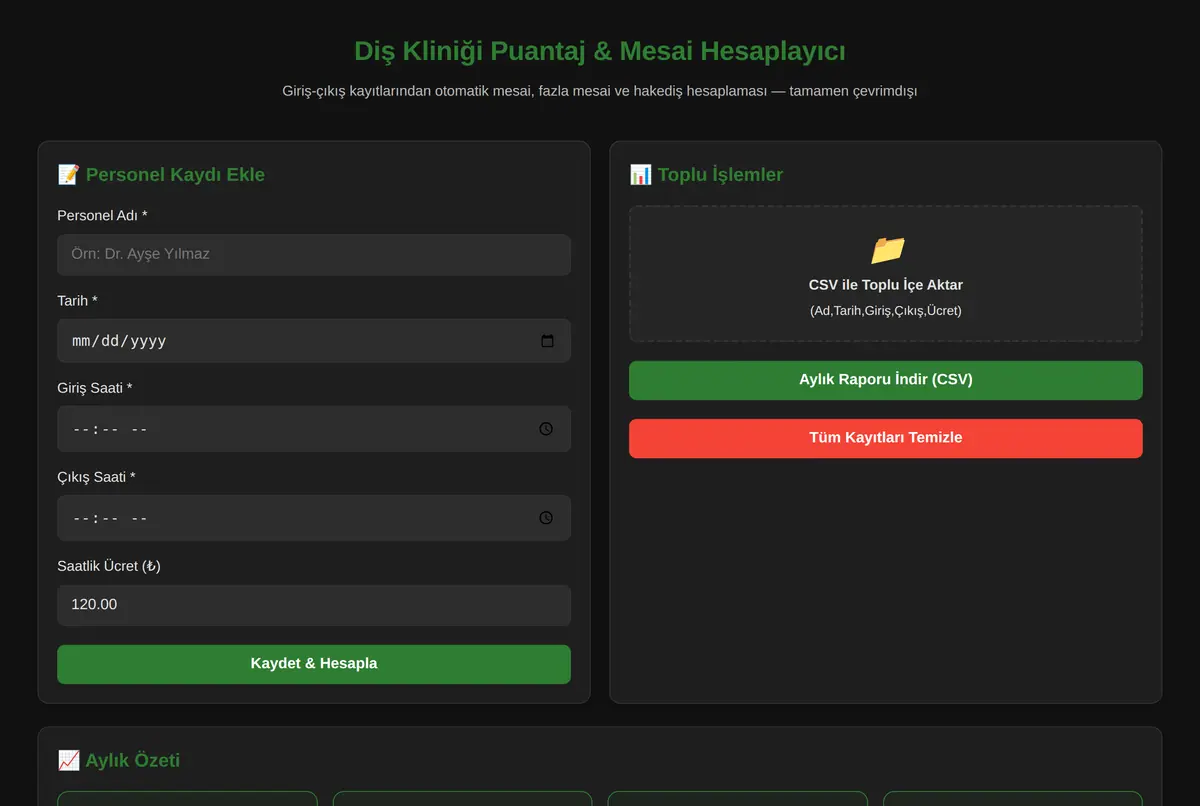Focus the Personel Adı text field
Viewport: 1200px width, 806px height.
pyautogui.click(x=314, y=255)
